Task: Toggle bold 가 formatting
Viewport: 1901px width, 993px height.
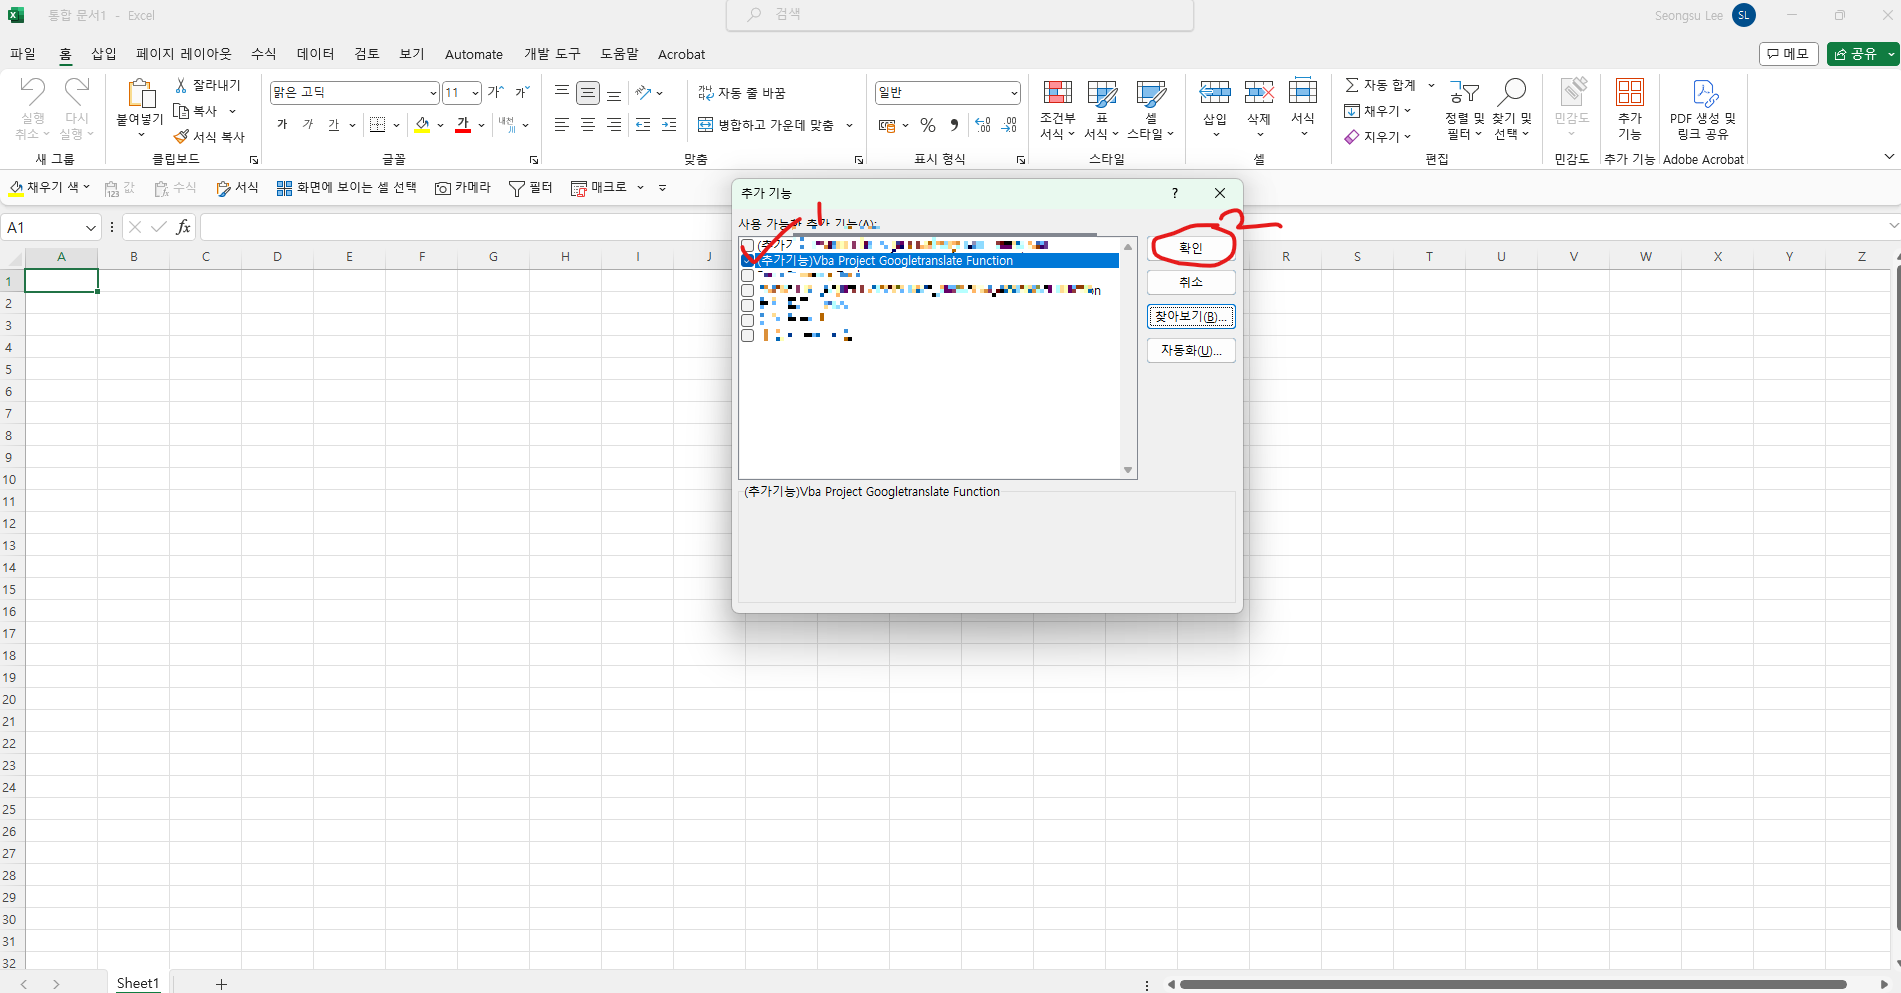Action: point(282,125)
